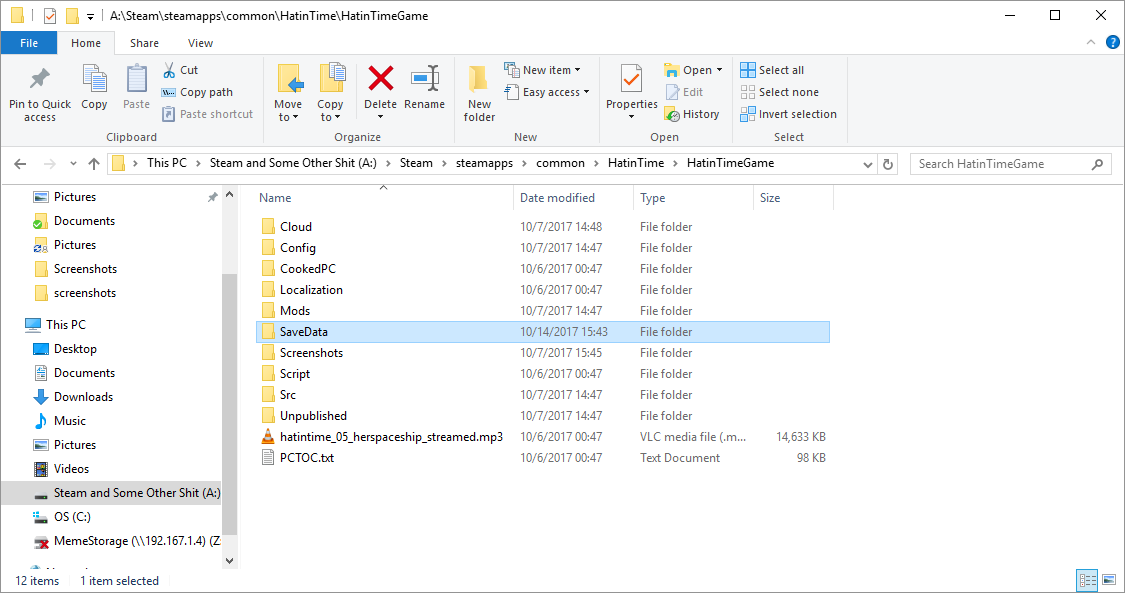Viewport: 1125px width, 593px height.
Task: Click the History command
Action: pyautogui.click(x=692, y=114)
